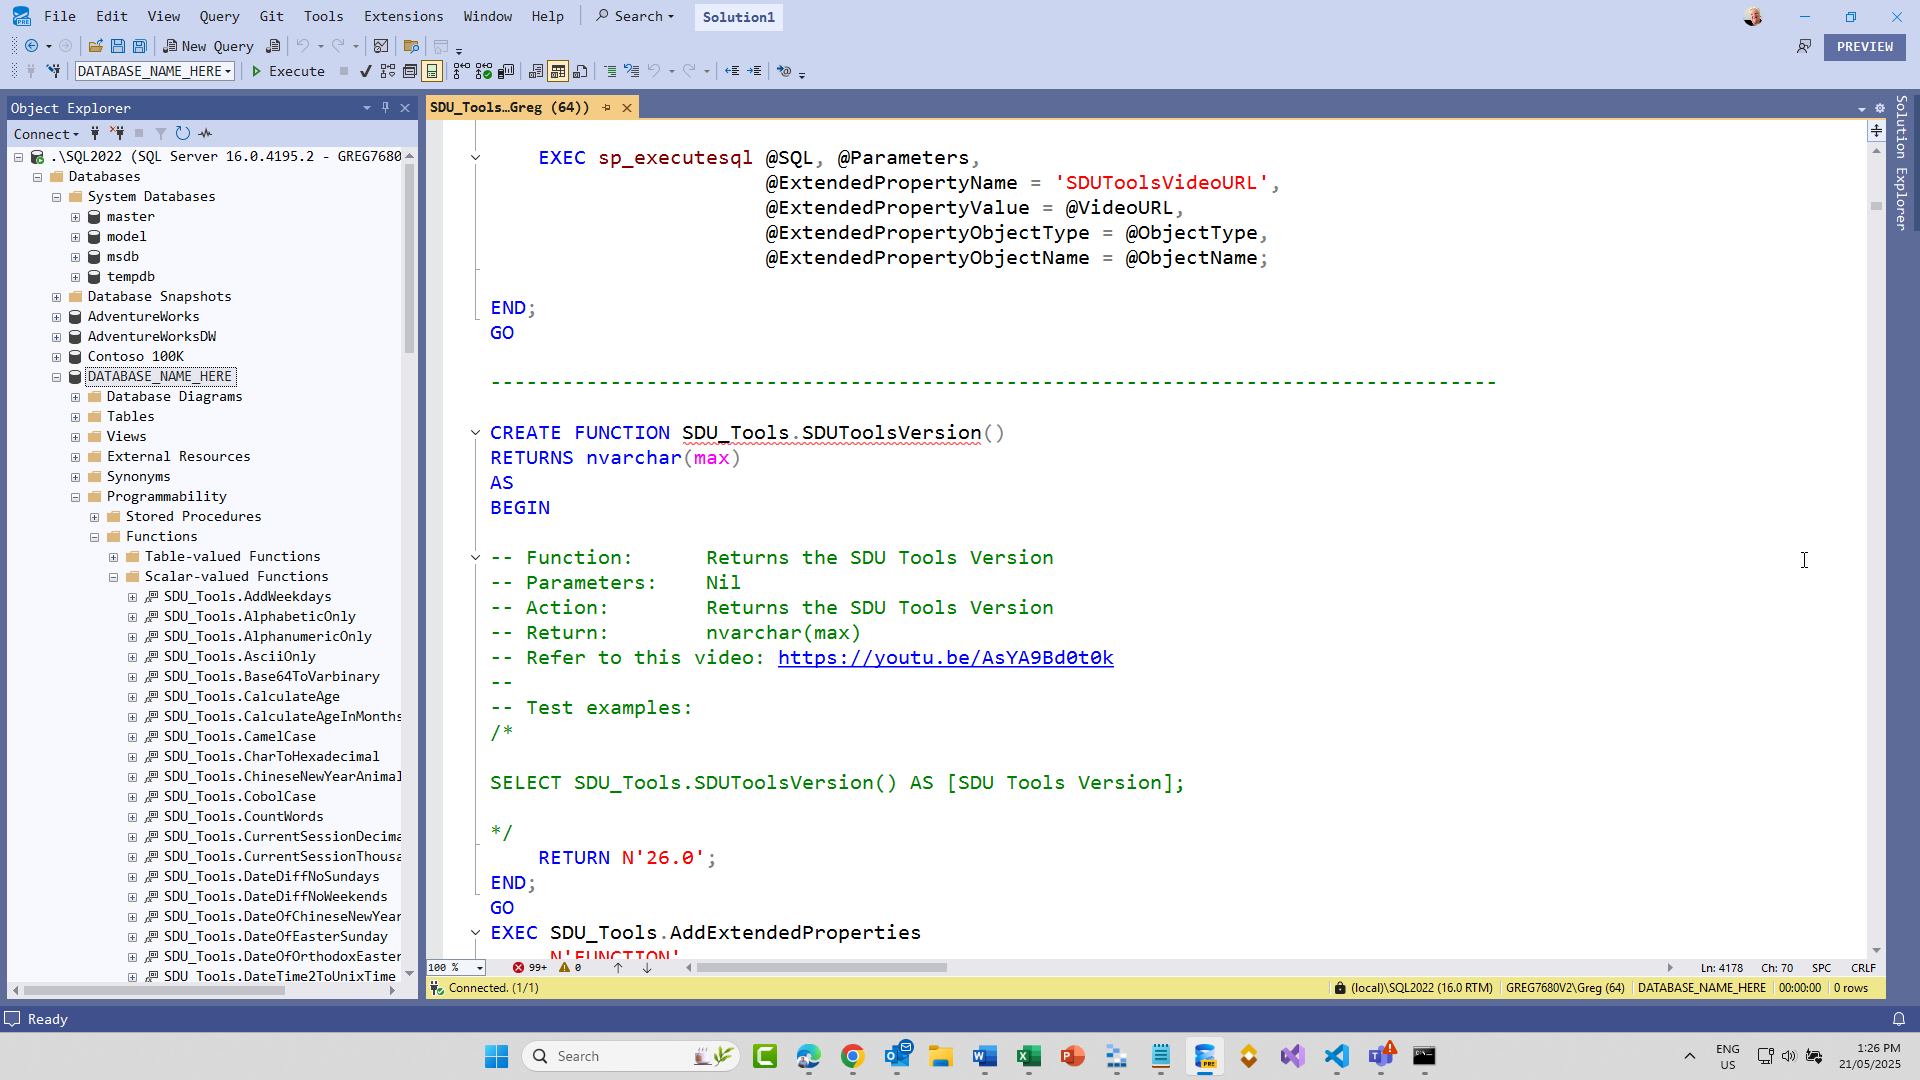Click the Find in Files icon
The height and width of the screenshot is (1080, 1920).
411,46
